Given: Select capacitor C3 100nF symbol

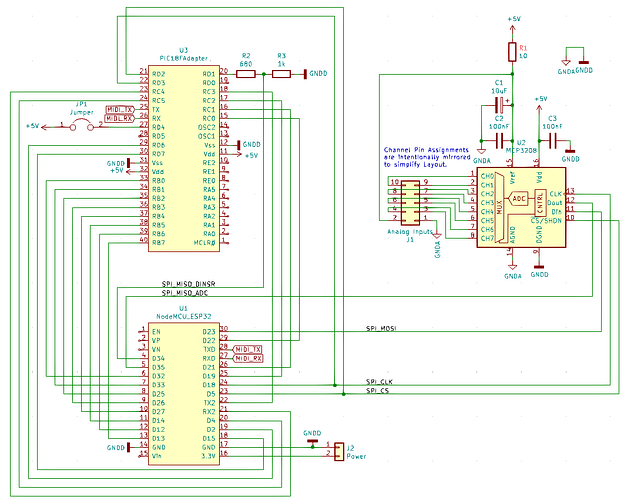Looking at the screenshot, I should [x=553, y=141].
